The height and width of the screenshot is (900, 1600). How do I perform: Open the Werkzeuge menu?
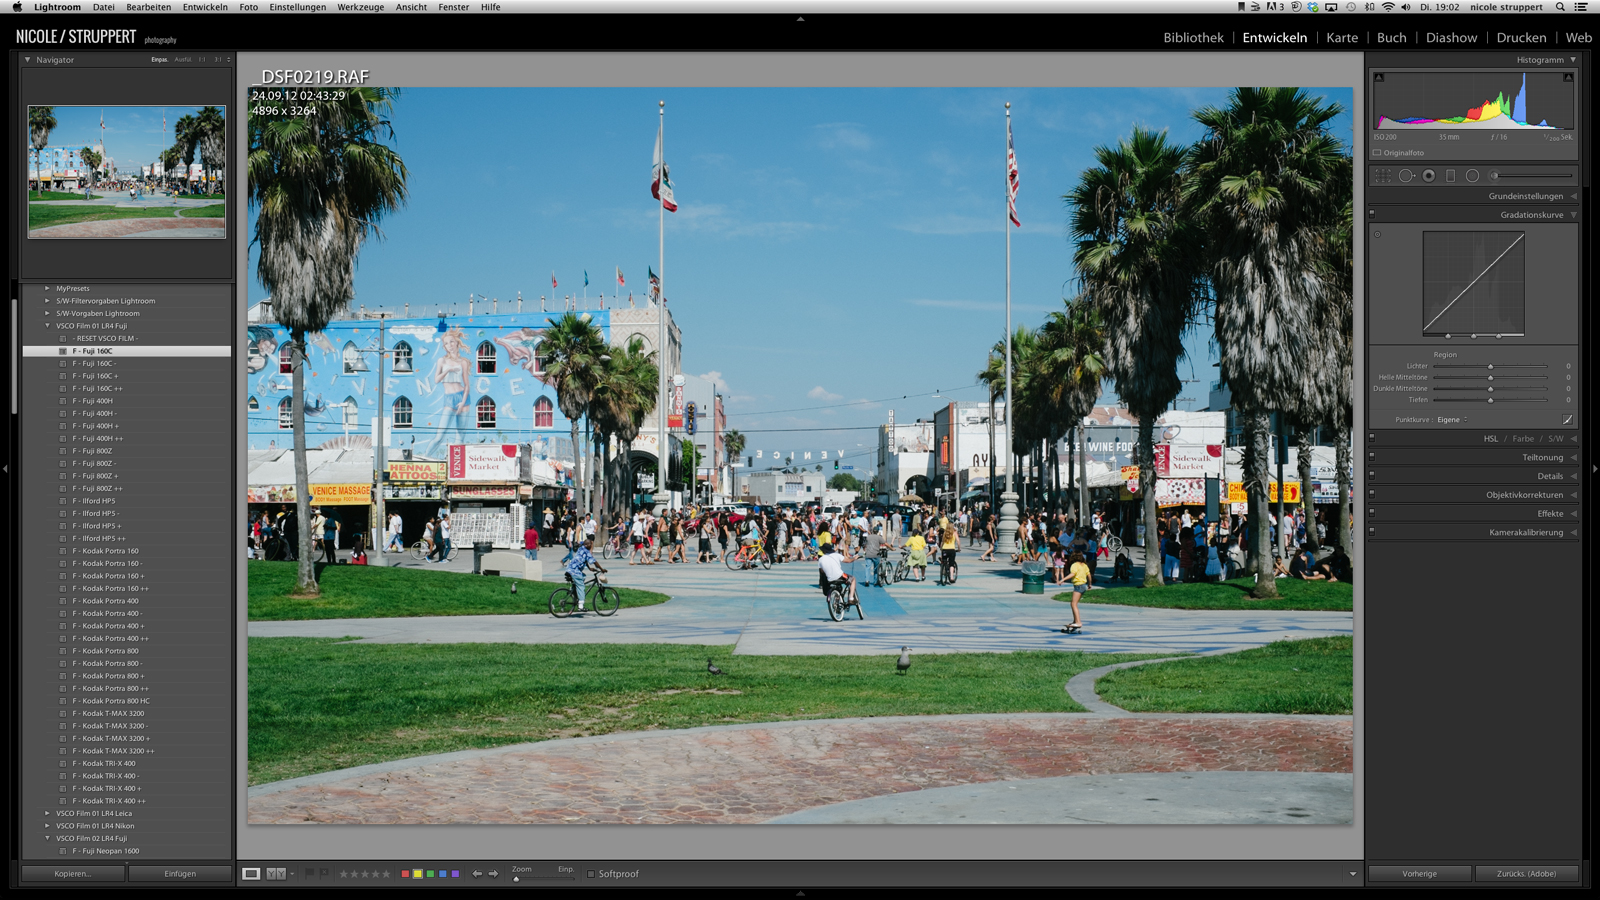[360, 7]
